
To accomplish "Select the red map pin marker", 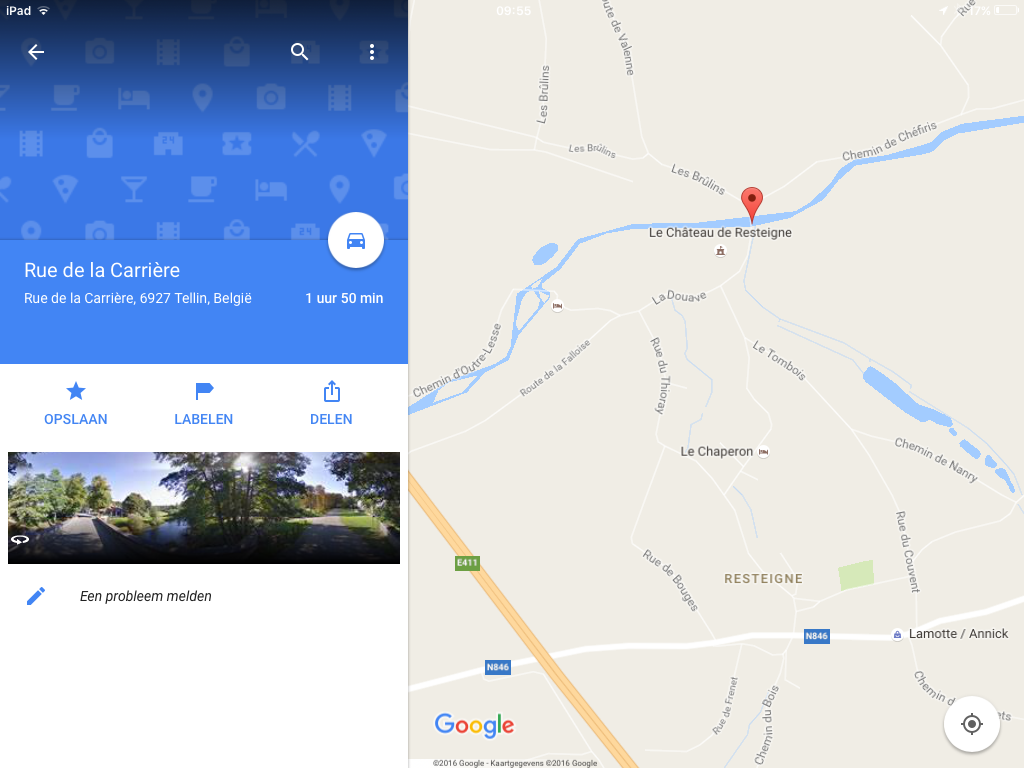I will [752, 204].
